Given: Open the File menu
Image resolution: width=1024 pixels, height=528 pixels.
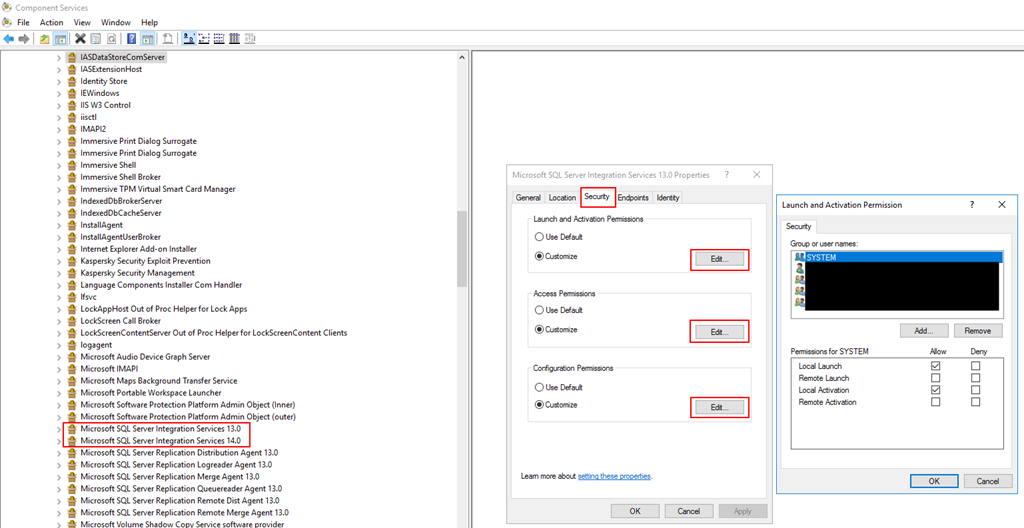Looking at the screenshot, I should 24,22.
